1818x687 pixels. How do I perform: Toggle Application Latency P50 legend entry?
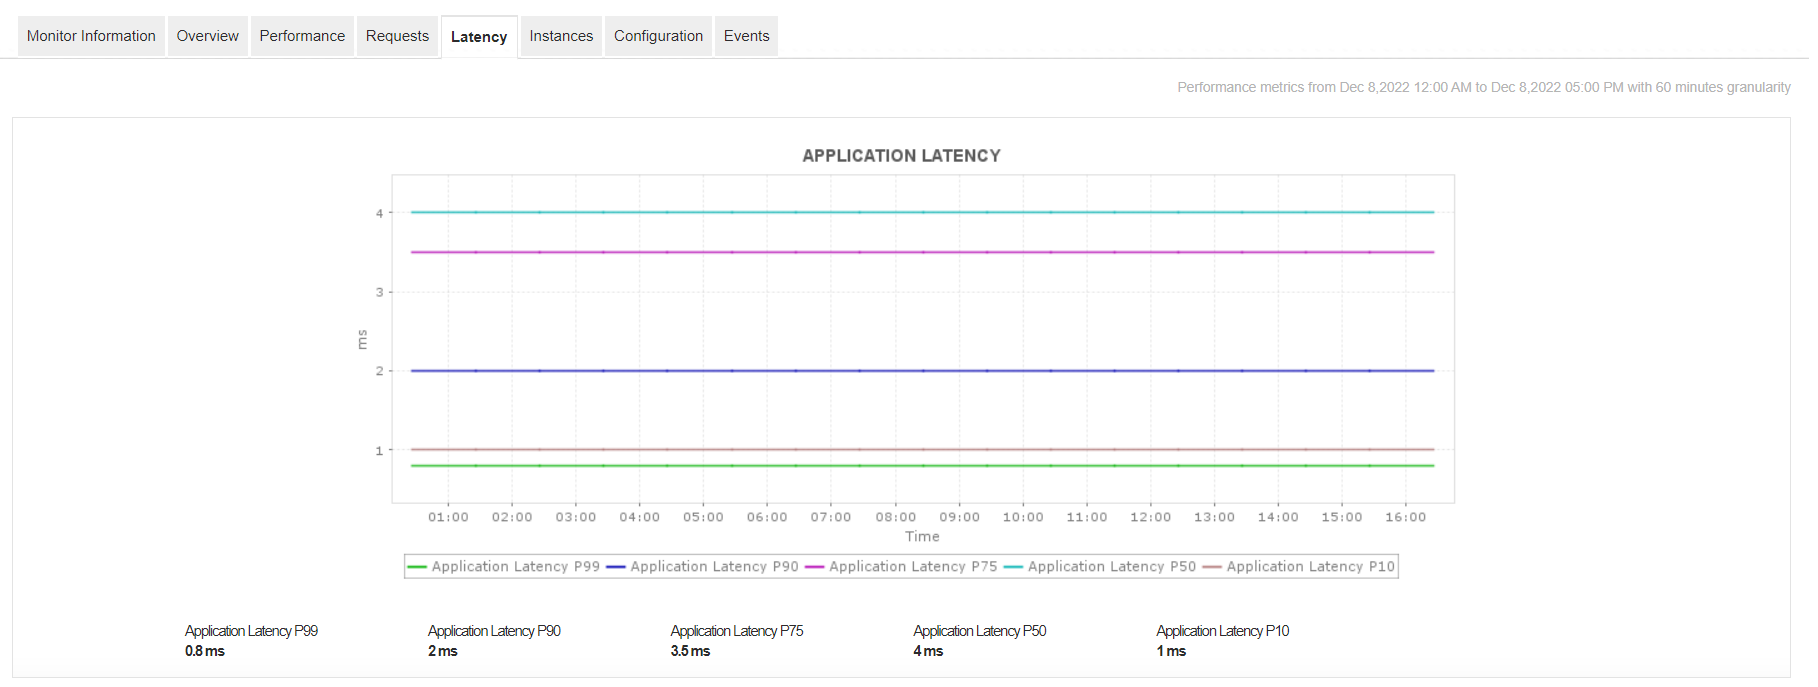pyautogui.click(x=1100, y=566)
